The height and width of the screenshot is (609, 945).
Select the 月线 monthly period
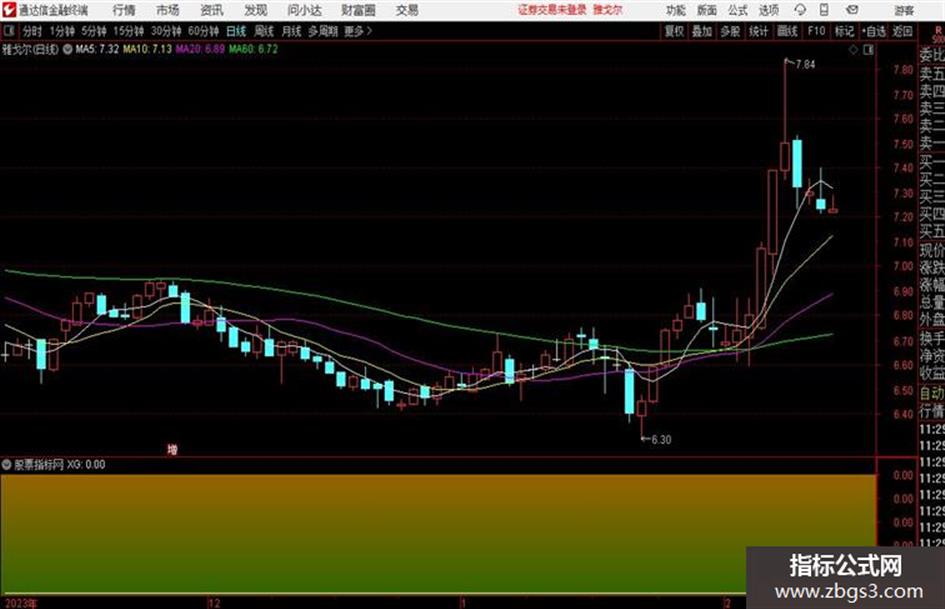coord(292,31)
